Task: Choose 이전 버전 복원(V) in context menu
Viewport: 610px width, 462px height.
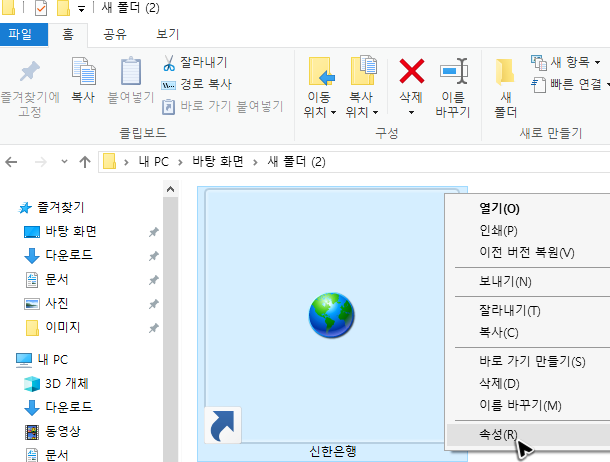Action: tap(527, 253)
